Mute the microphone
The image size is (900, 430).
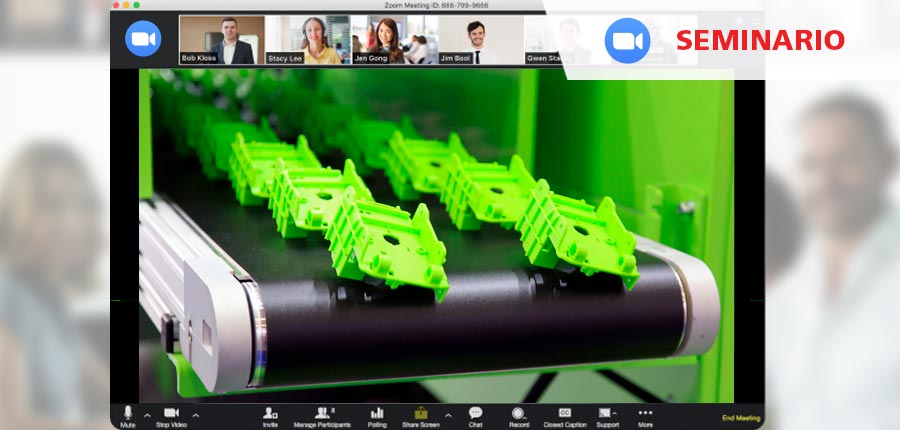(127, 414)
